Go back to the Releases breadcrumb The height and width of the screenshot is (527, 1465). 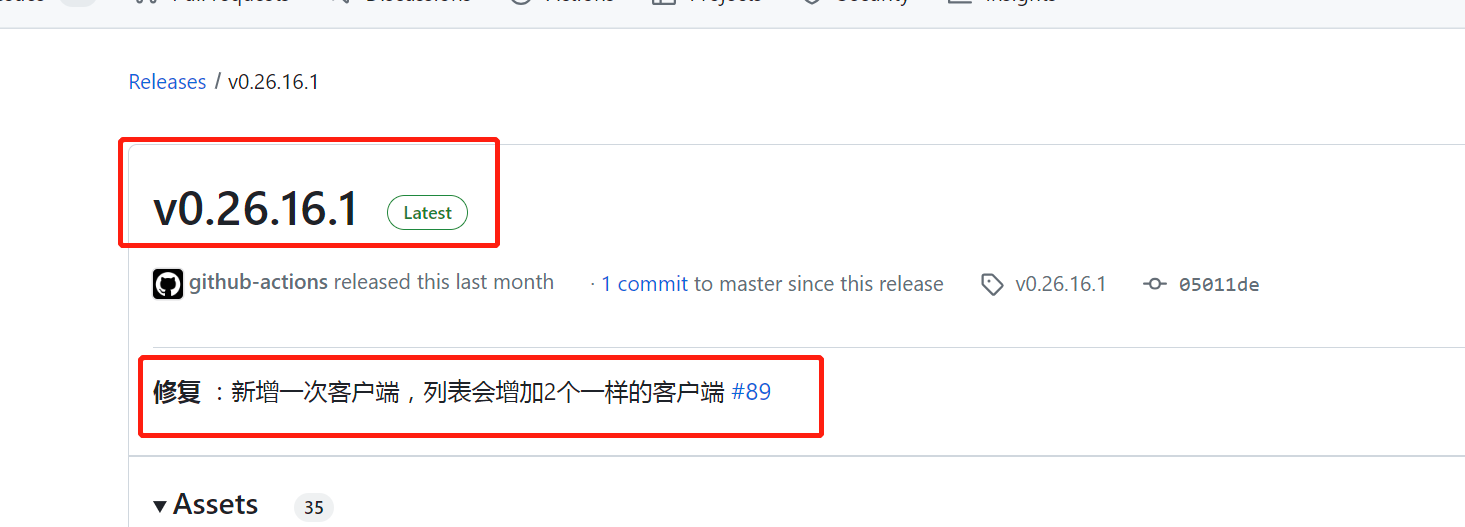point(167,82)
